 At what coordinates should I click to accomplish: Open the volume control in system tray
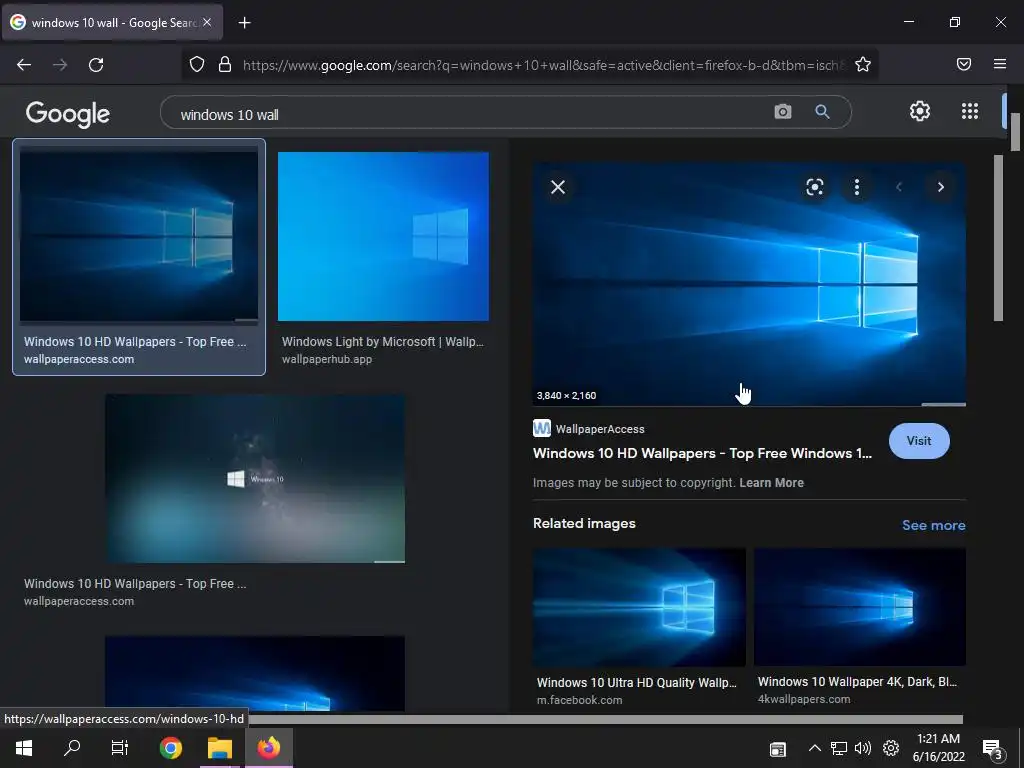click(x=863, y=748)
